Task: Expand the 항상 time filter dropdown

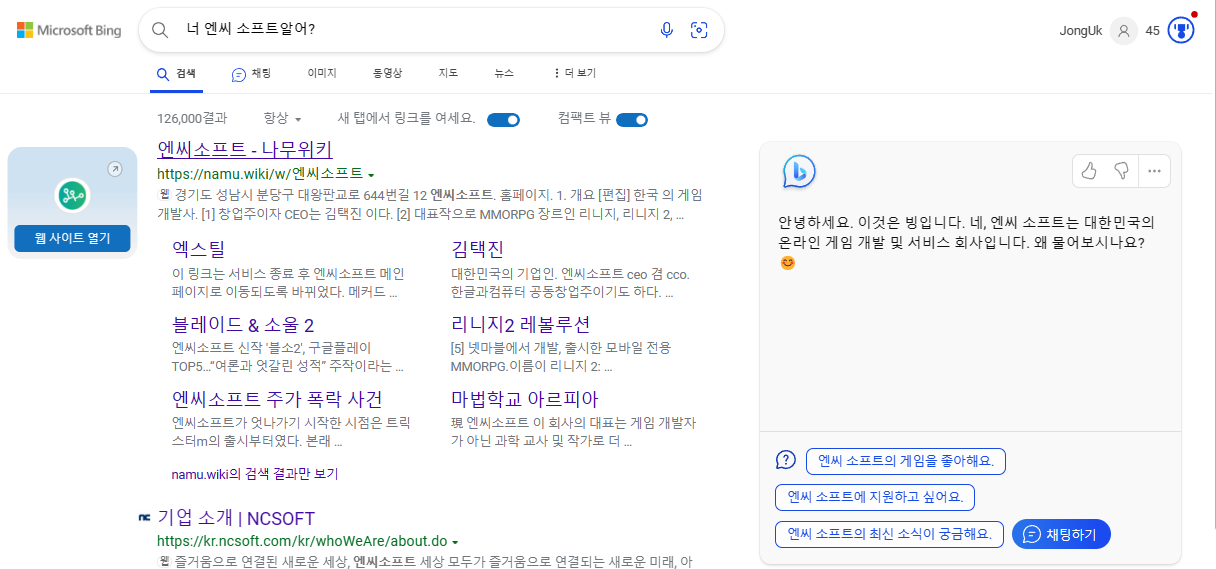Action: [x=282, y=118]
